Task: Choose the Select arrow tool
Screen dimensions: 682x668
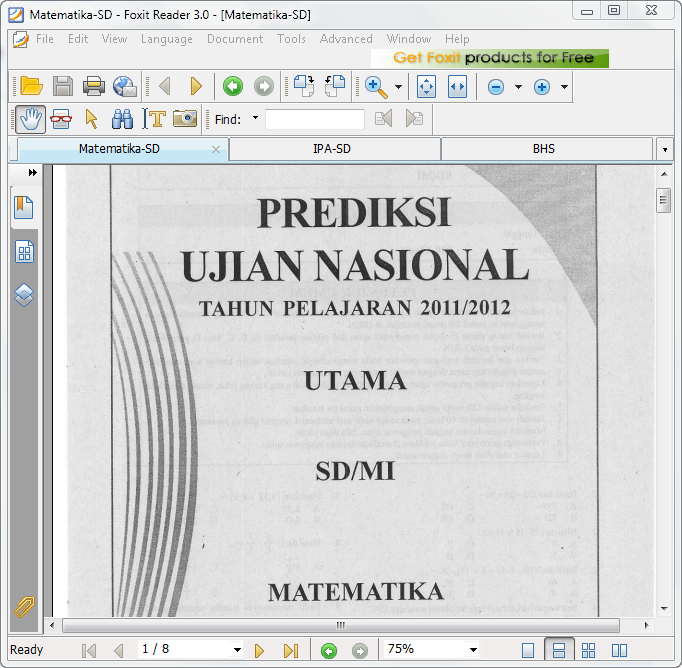Action: (x=91, y=119)
